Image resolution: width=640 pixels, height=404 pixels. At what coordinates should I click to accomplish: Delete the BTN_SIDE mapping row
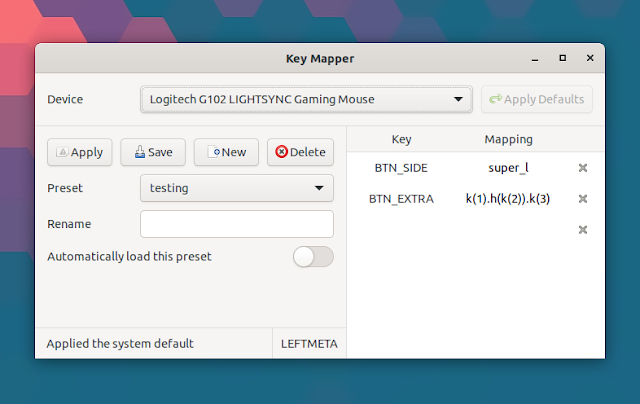(582, 168)
